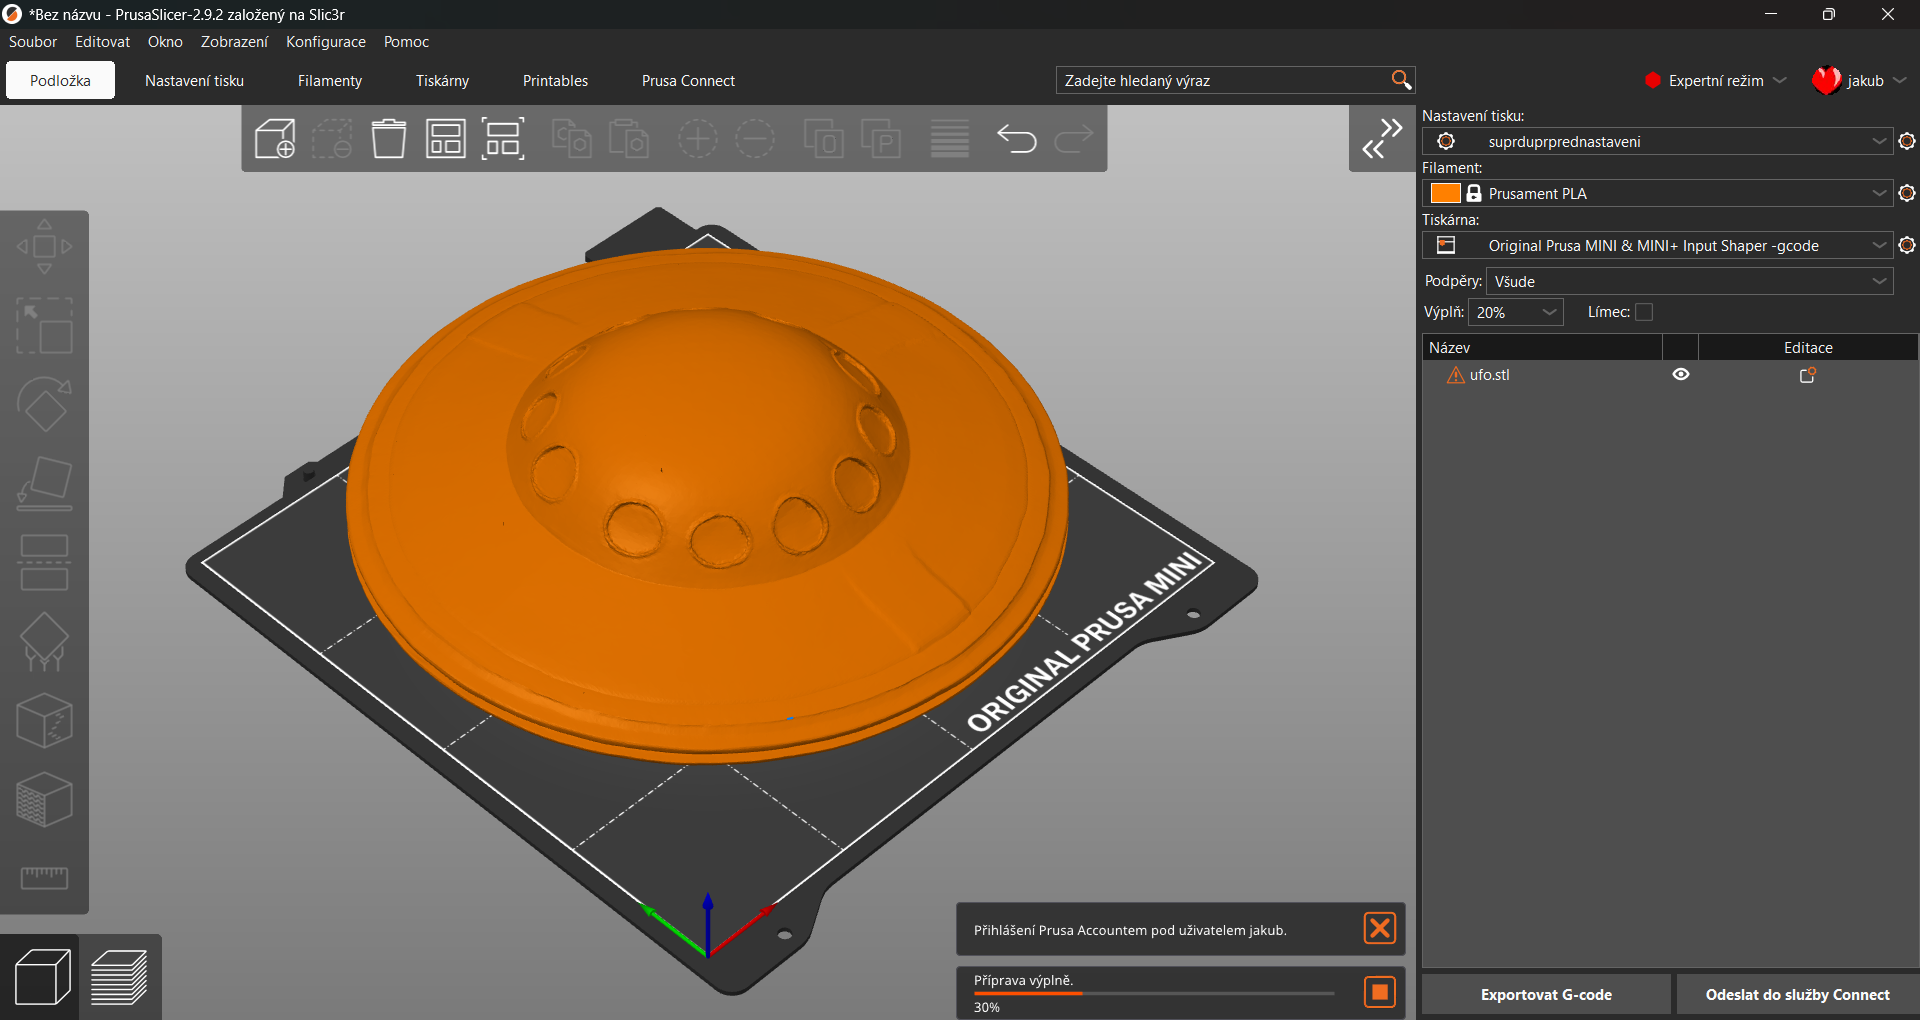The image size is (1920, 1020).
Task: Toggle the Límec checkbox
Action: (x=1644, y=312)
